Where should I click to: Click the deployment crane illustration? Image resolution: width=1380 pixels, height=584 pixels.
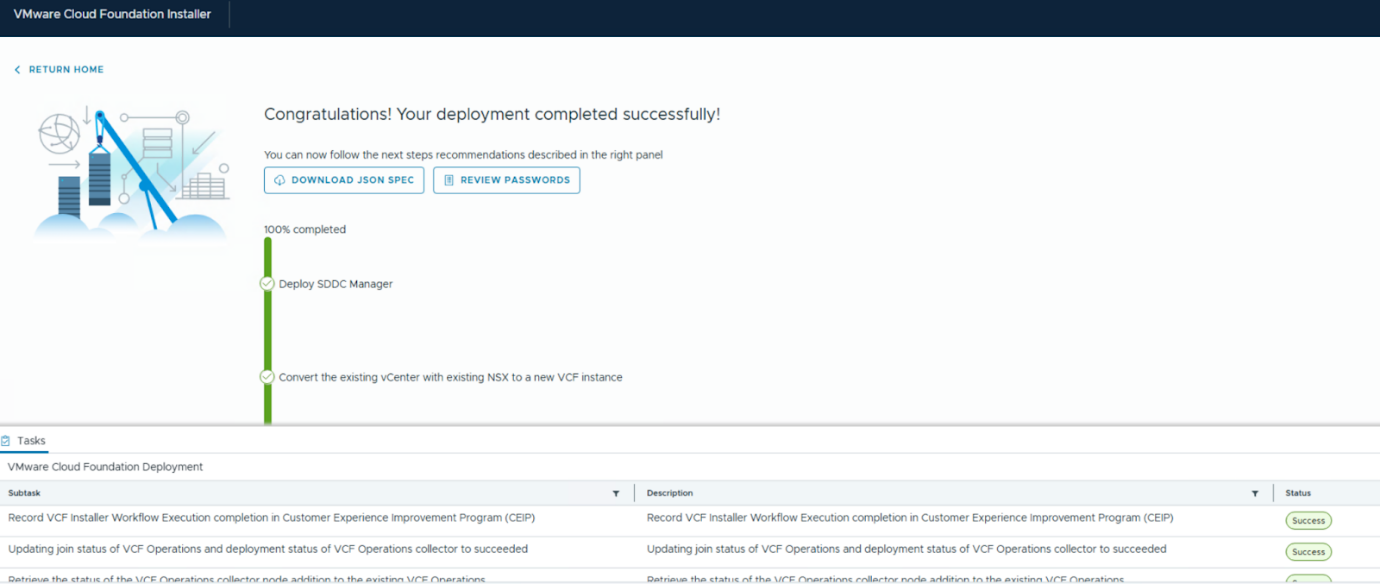point(130,170)
